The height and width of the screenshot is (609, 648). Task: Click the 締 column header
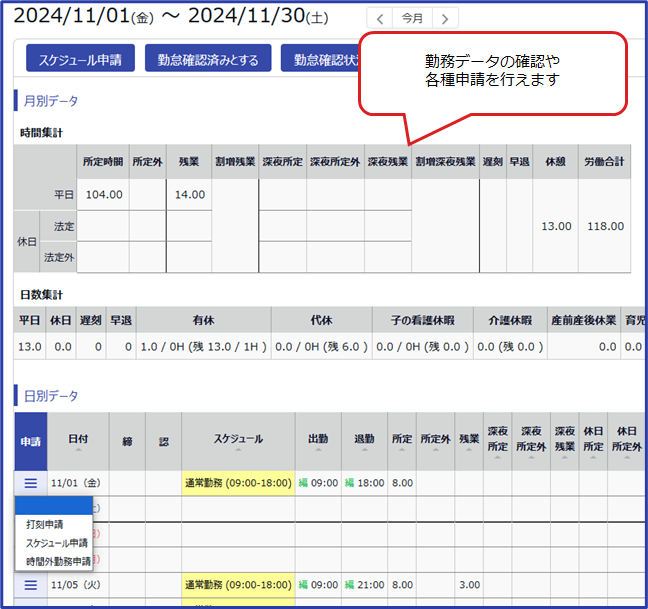(x=127, y=441)
